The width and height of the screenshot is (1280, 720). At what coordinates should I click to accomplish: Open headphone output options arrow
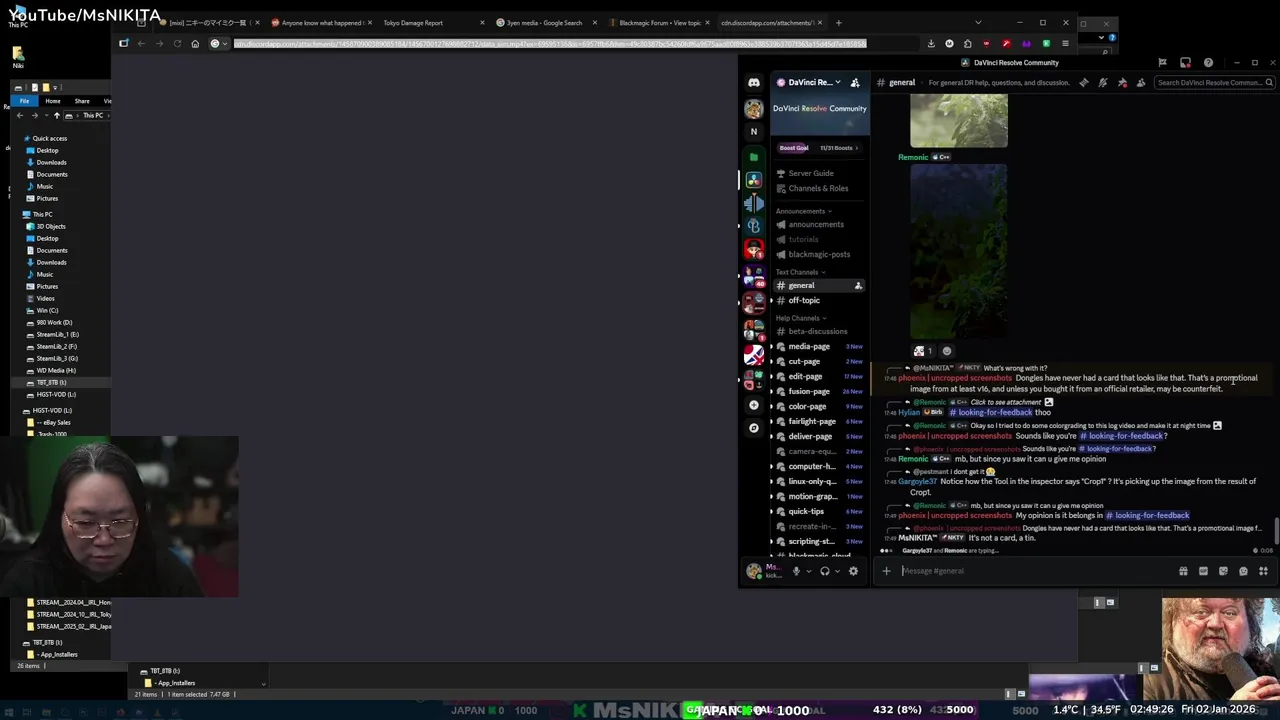pos(837,571)
